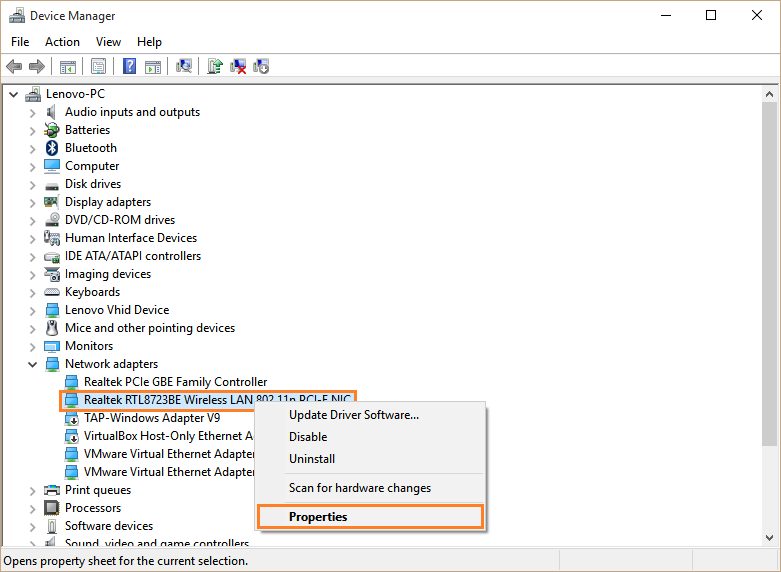781x572 pixels.
Task: Click the Mice and pointing devices icon
Action: click(x=52, y=328)
